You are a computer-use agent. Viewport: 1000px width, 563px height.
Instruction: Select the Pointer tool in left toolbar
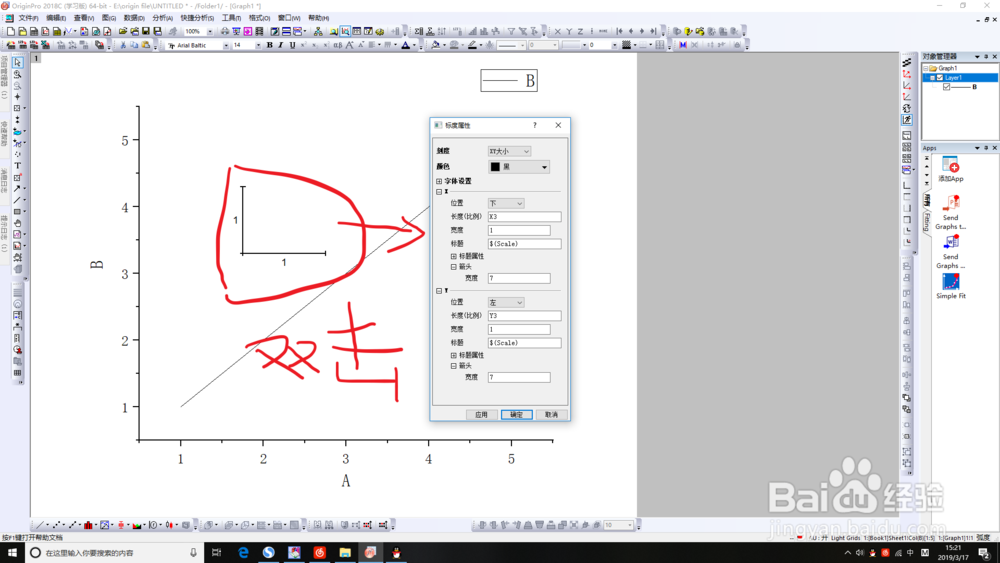pos(17,62)
